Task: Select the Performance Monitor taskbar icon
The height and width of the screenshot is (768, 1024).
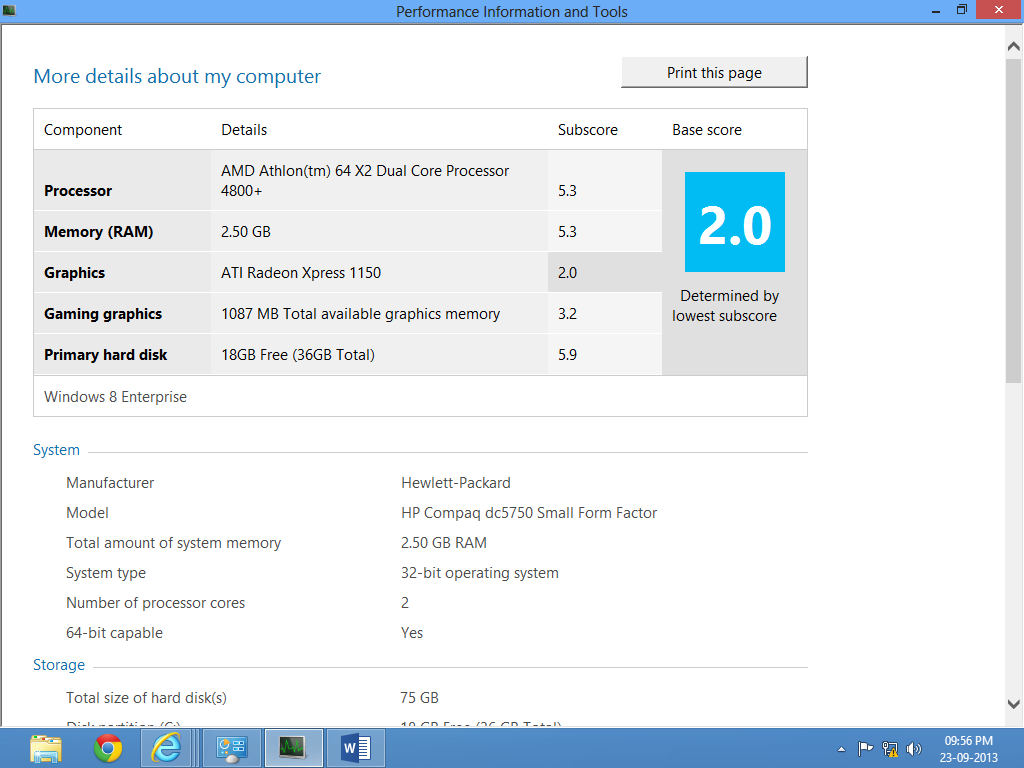Action: pyautogui.click(x=294, y=748)
